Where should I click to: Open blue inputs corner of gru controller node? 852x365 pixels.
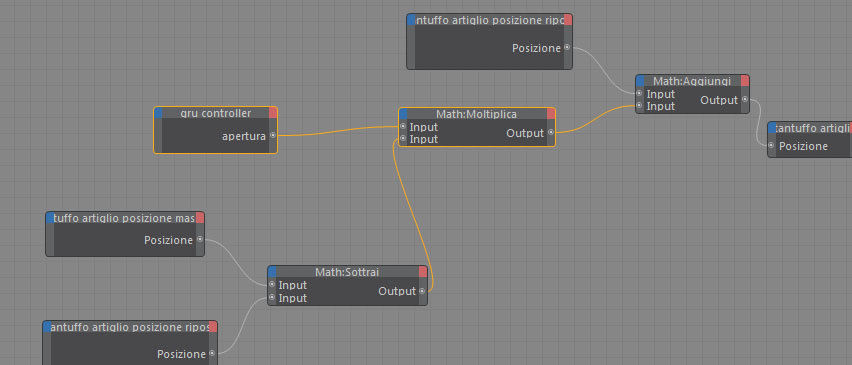(x=159, y=113)
